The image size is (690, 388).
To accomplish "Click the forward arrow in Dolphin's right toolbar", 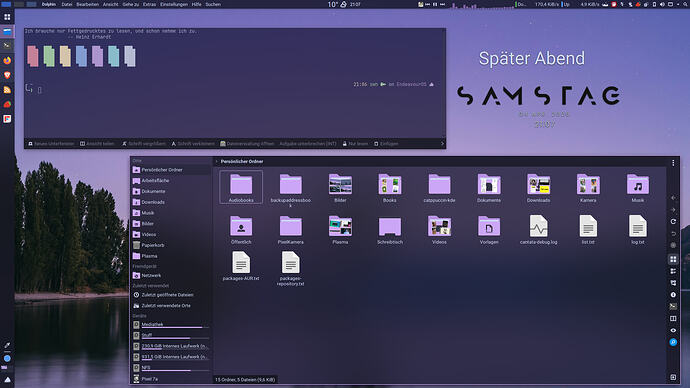I will point(673,210).
